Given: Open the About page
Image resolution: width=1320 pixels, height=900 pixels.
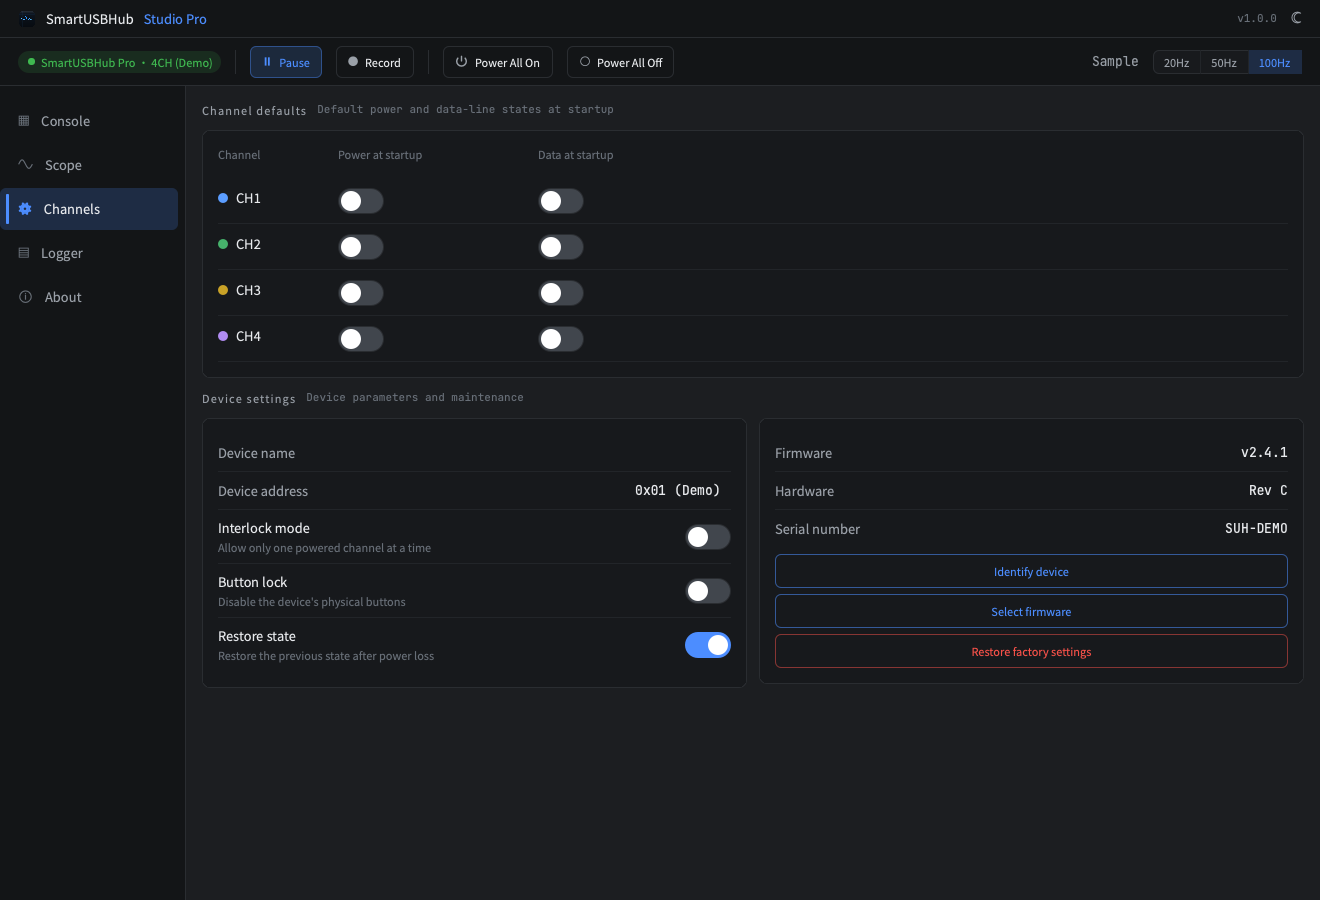Looking at the screenshot, I should point(90,297).
